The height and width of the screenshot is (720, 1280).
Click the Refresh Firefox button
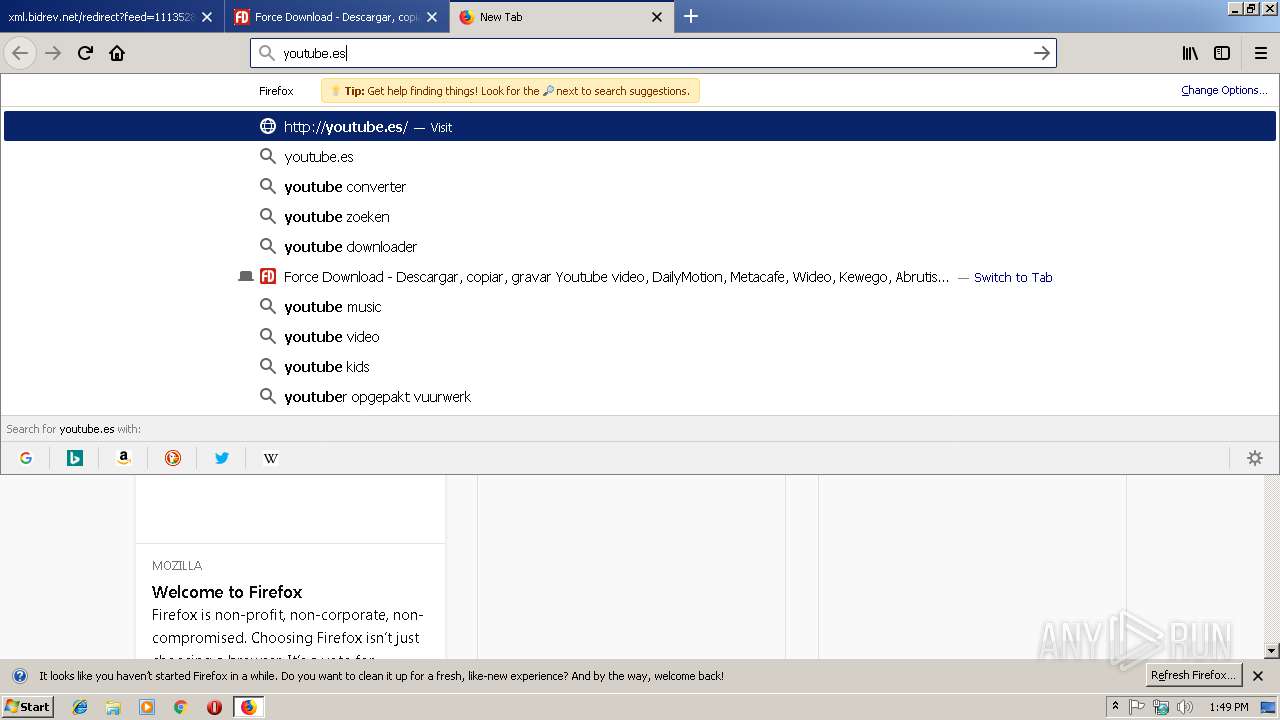[x=1193, y=675]
